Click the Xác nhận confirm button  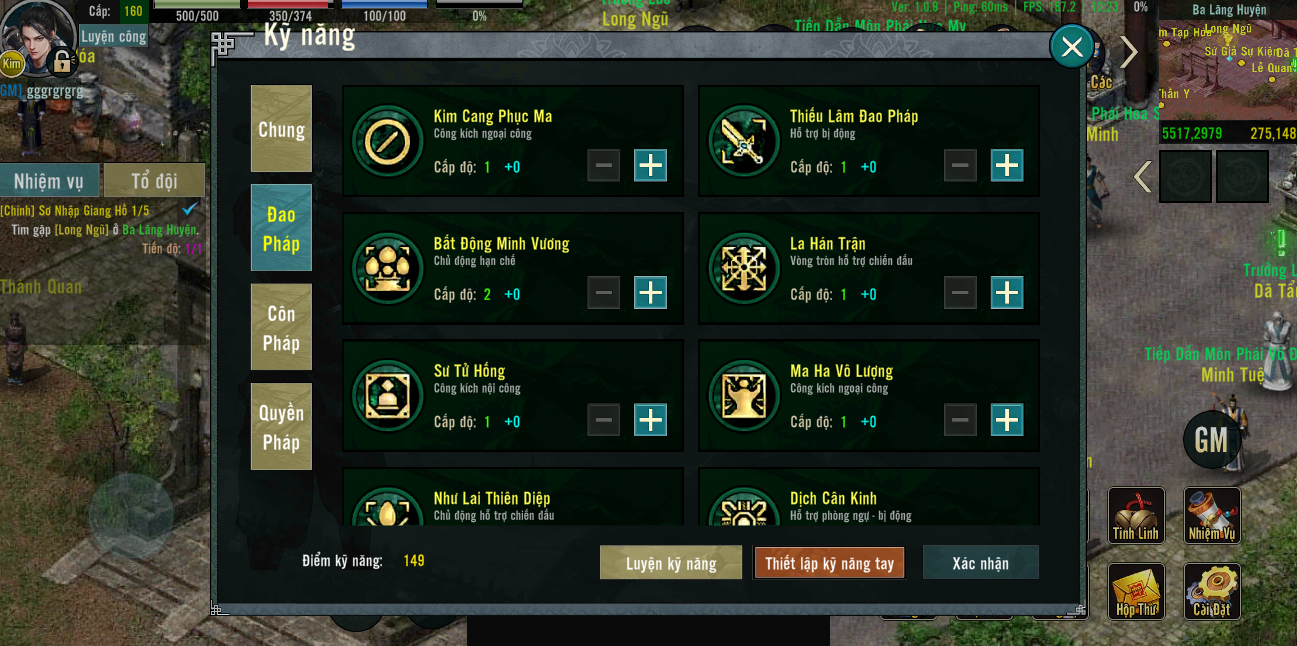tap(981, 563)
